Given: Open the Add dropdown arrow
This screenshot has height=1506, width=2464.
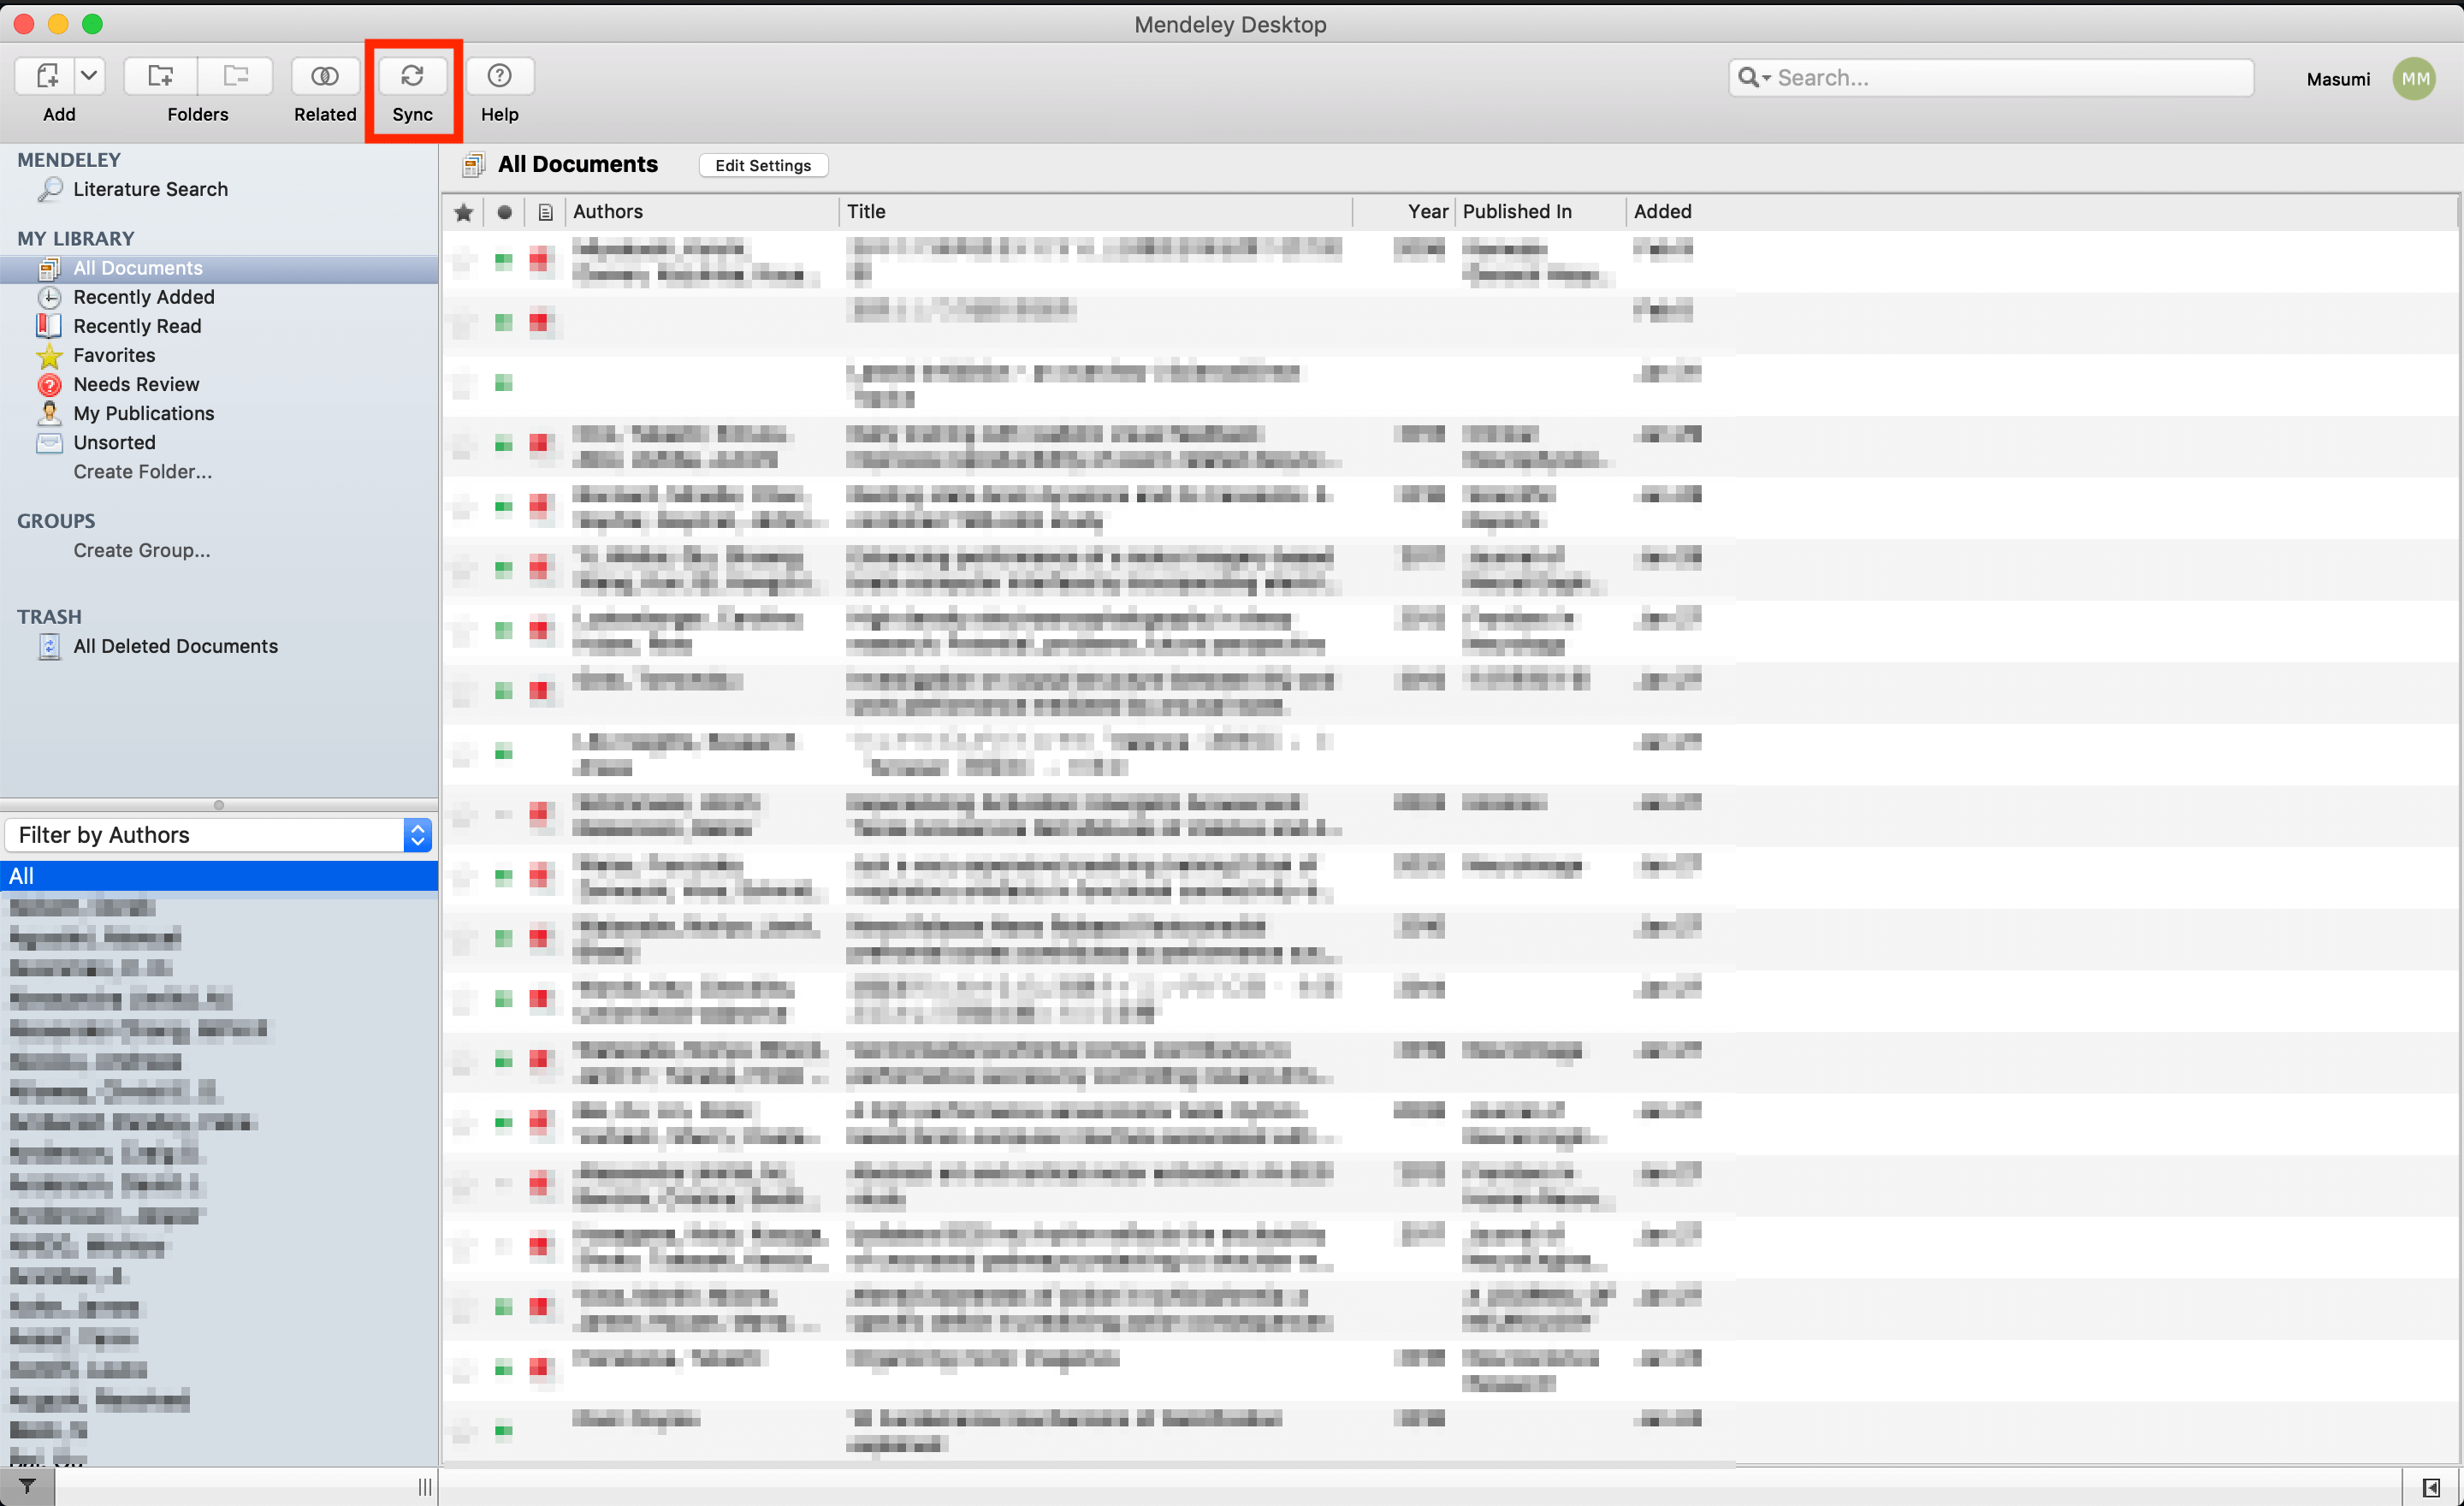Looking at the screenshot, I should coord(89,76).
